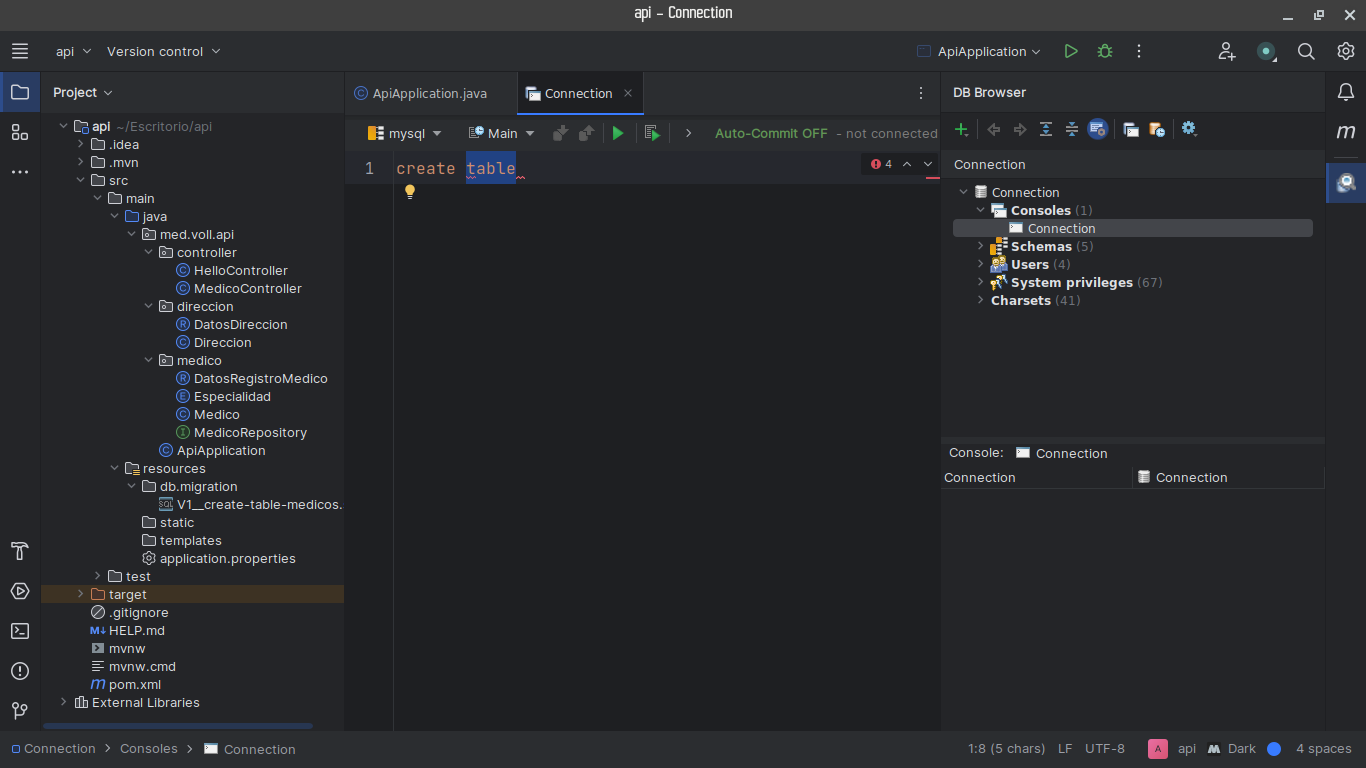This screenshot has height=768, width=1366.
Task: Open the ApiApplication run configuration dropdown
Action: tap(980, 51)
